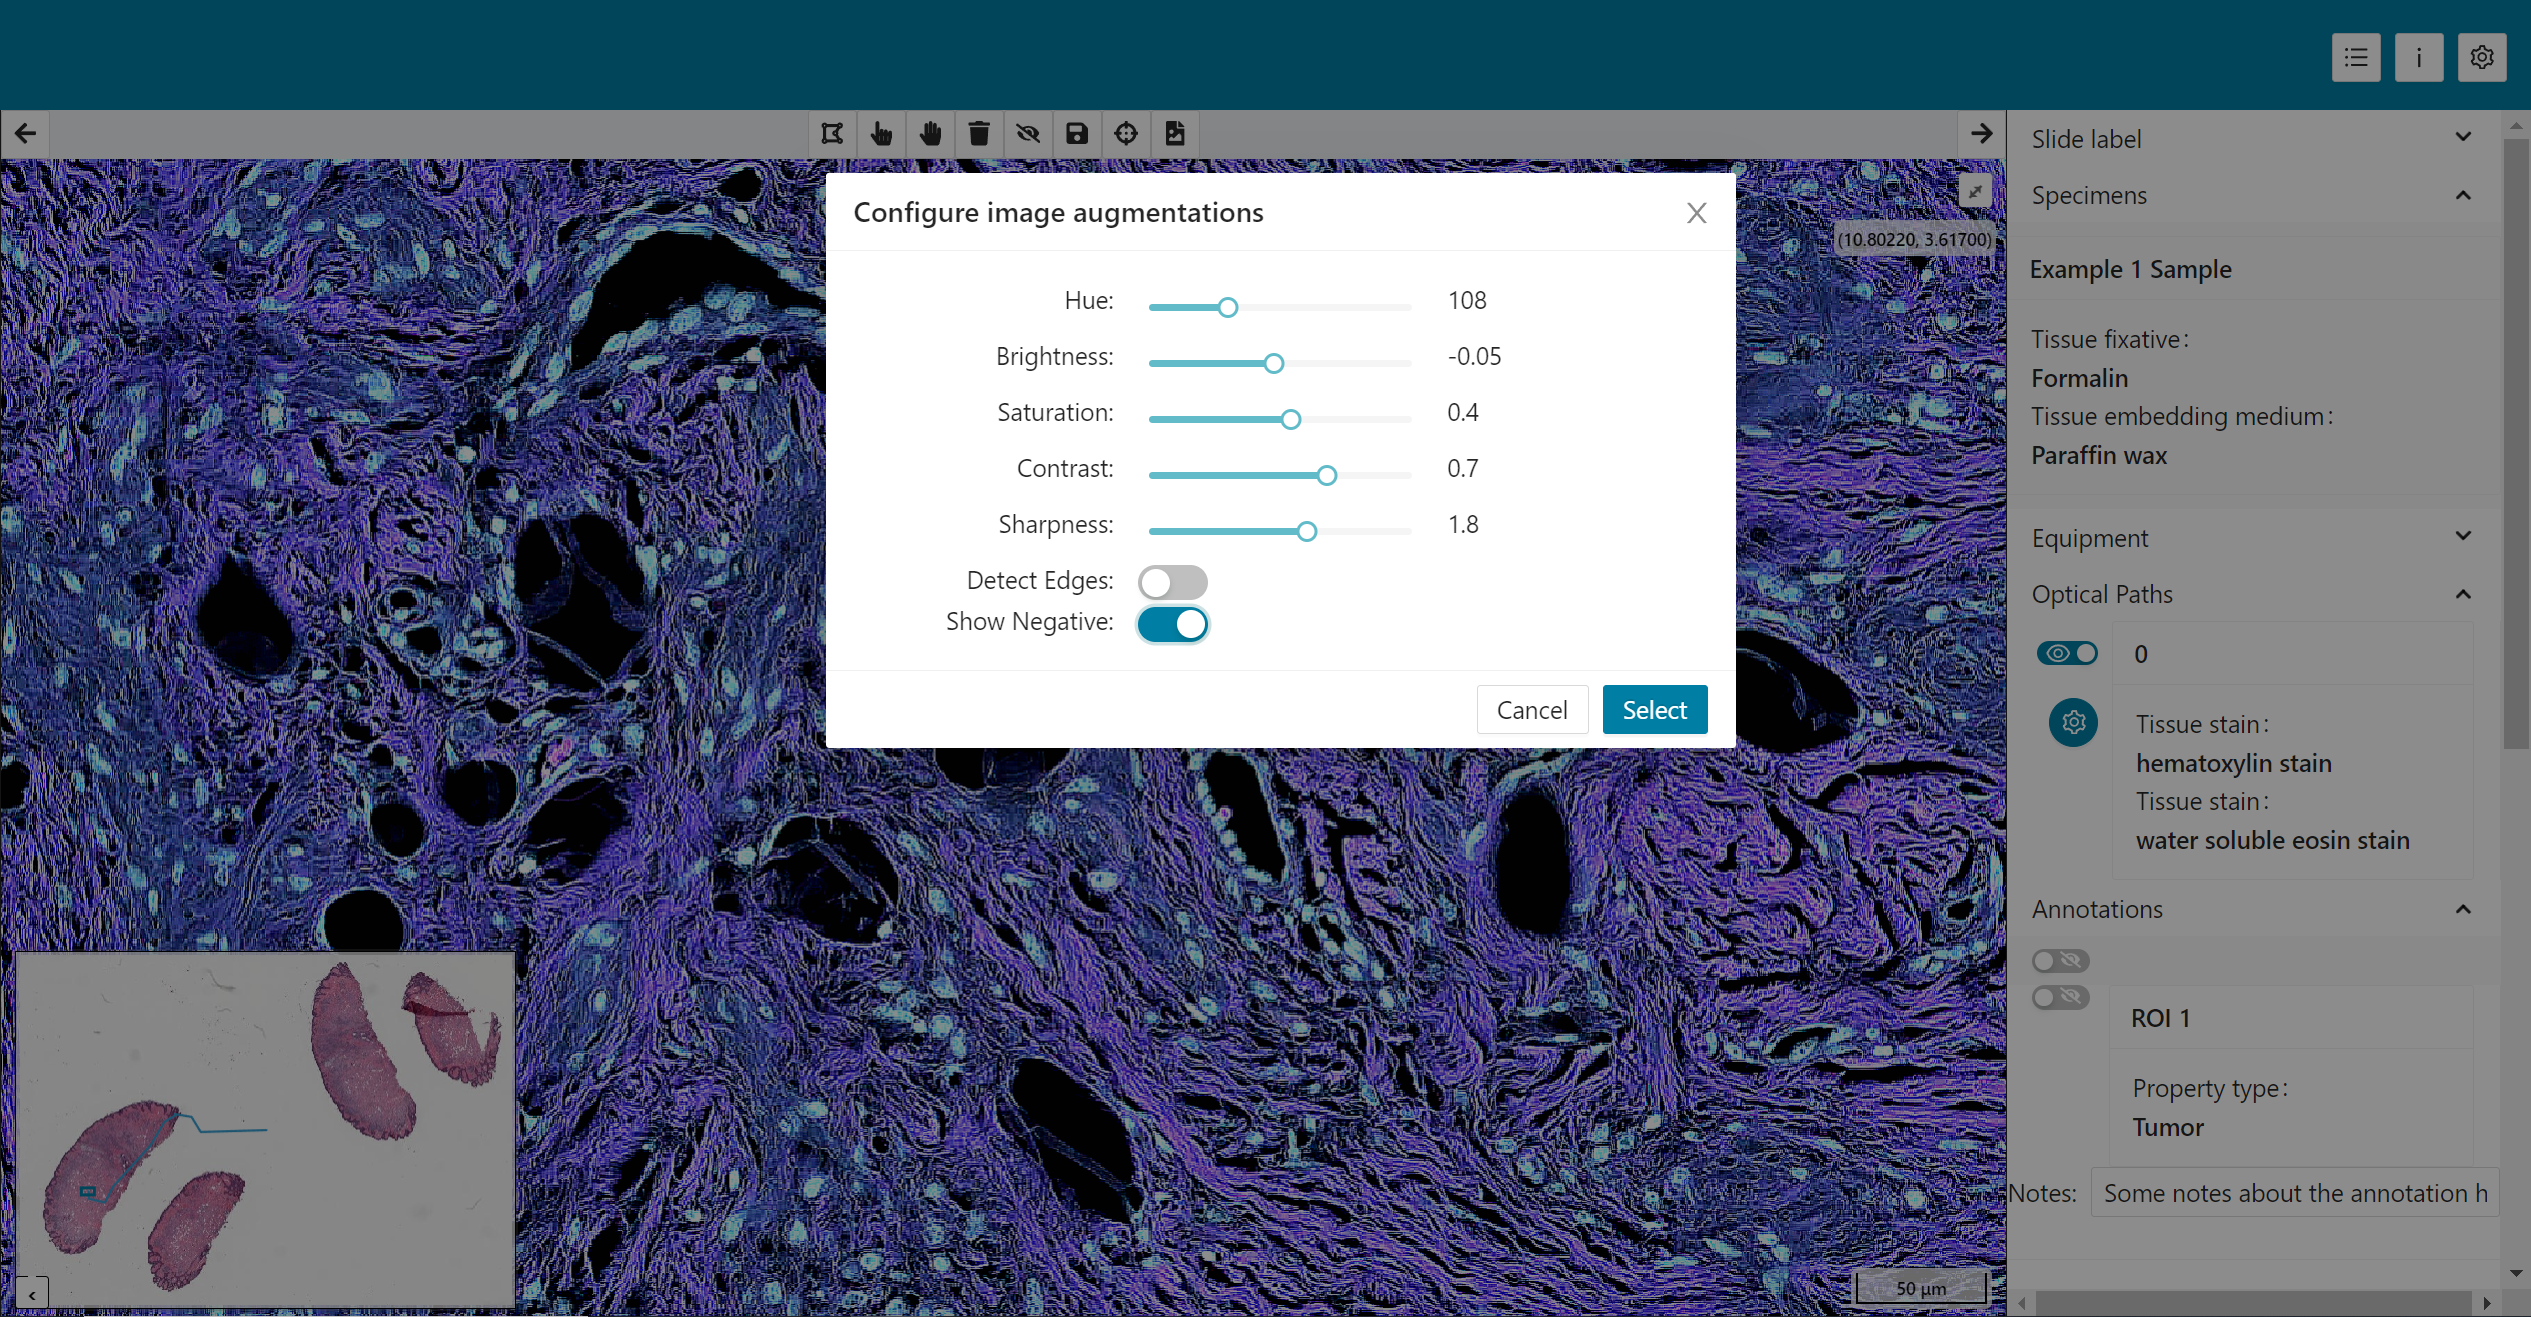Image resolution: width=2531 pixels, height=1317 pixels.
Task: Open the info panel in header
Action: point(2419,58)
